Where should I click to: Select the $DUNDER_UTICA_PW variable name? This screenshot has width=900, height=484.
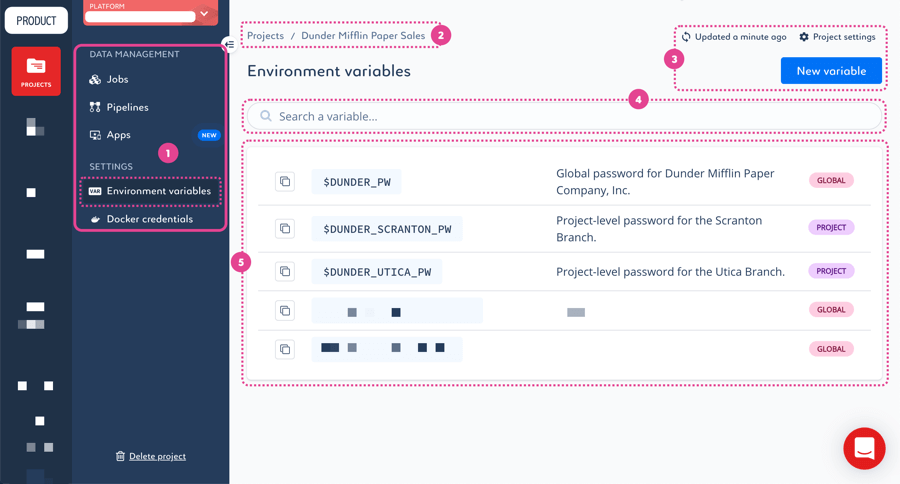tap(377, 272)
